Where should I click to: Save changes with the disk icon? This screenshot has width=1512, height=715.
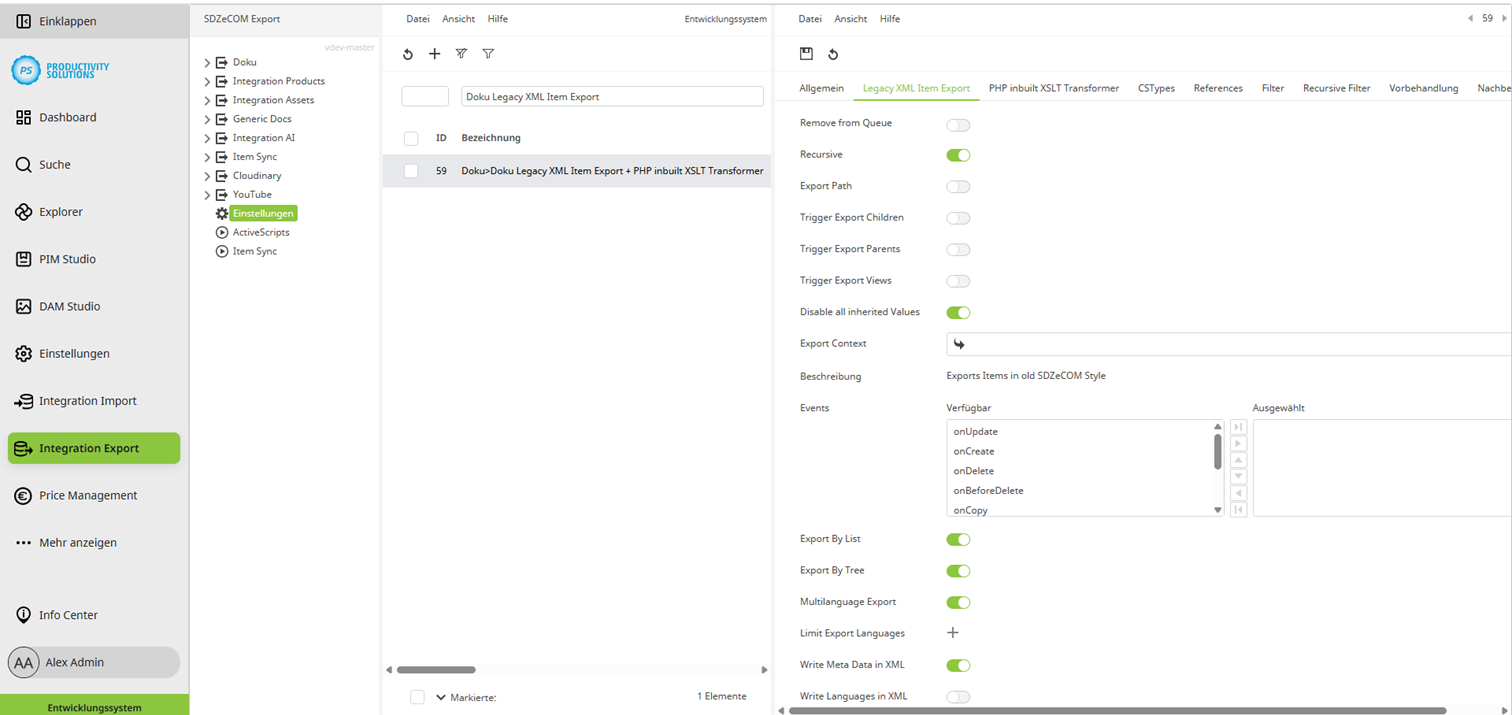tap(808, 54)
